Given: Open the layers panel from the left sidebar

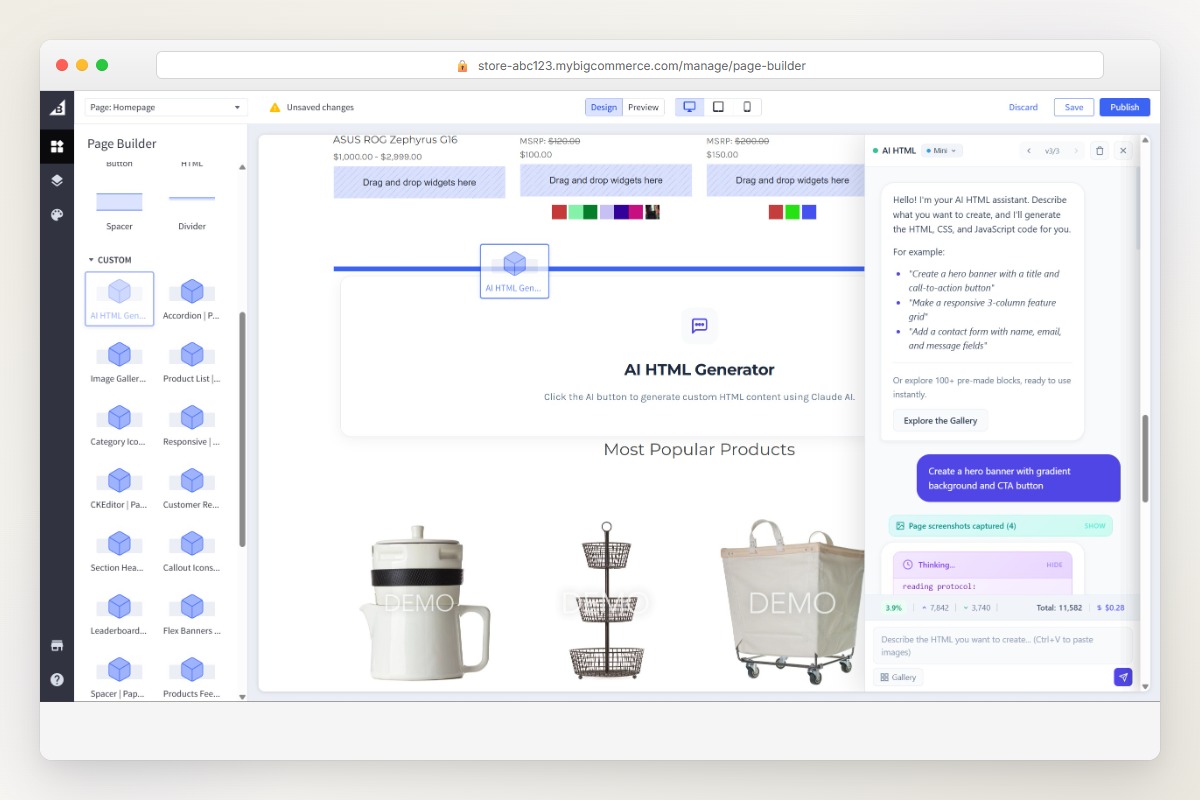Looking at the screenshot, I should tap(57, 181).
